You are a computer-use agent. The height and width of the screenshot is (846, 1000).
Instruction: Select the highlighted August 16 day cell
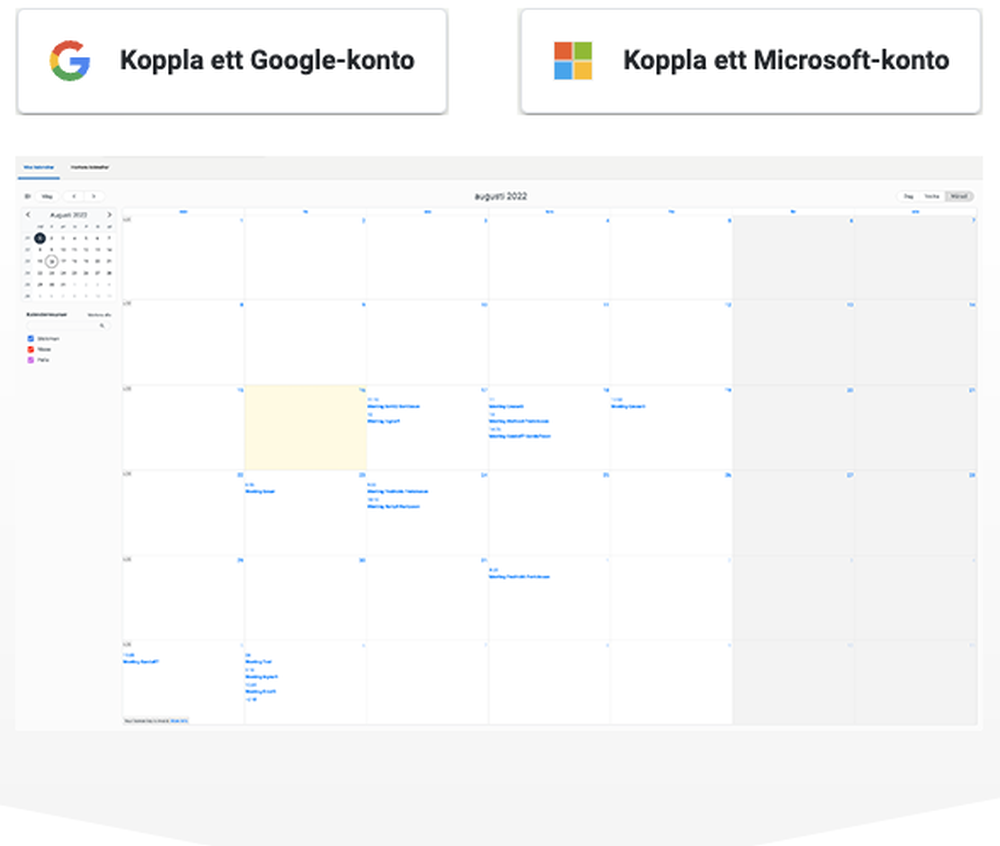tap(305, 427)
